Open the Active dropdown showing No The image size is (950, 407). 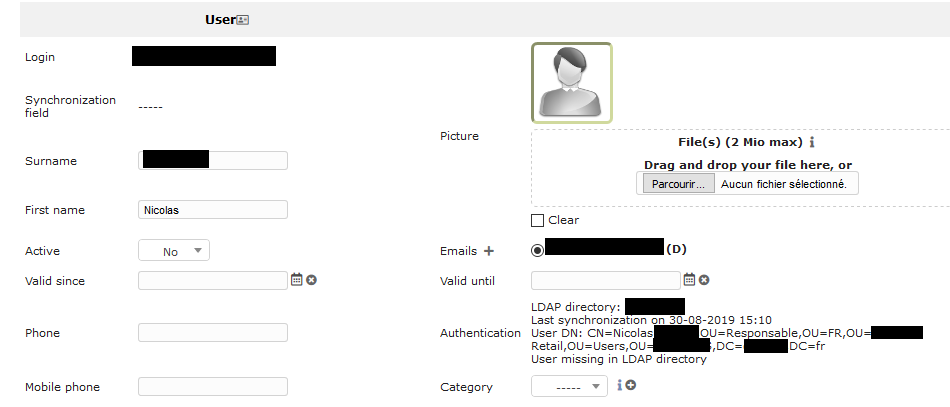click(174, 251)
